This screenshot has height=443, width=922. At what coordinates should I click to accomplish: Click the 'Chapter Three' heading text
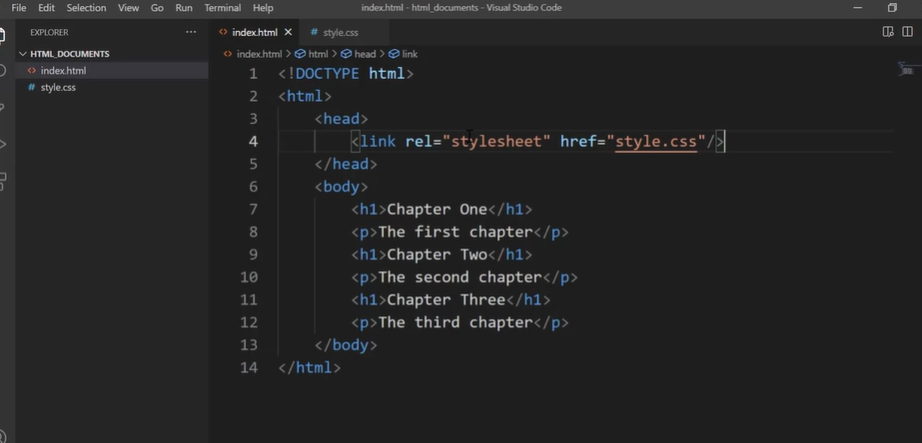coord(446,300)
